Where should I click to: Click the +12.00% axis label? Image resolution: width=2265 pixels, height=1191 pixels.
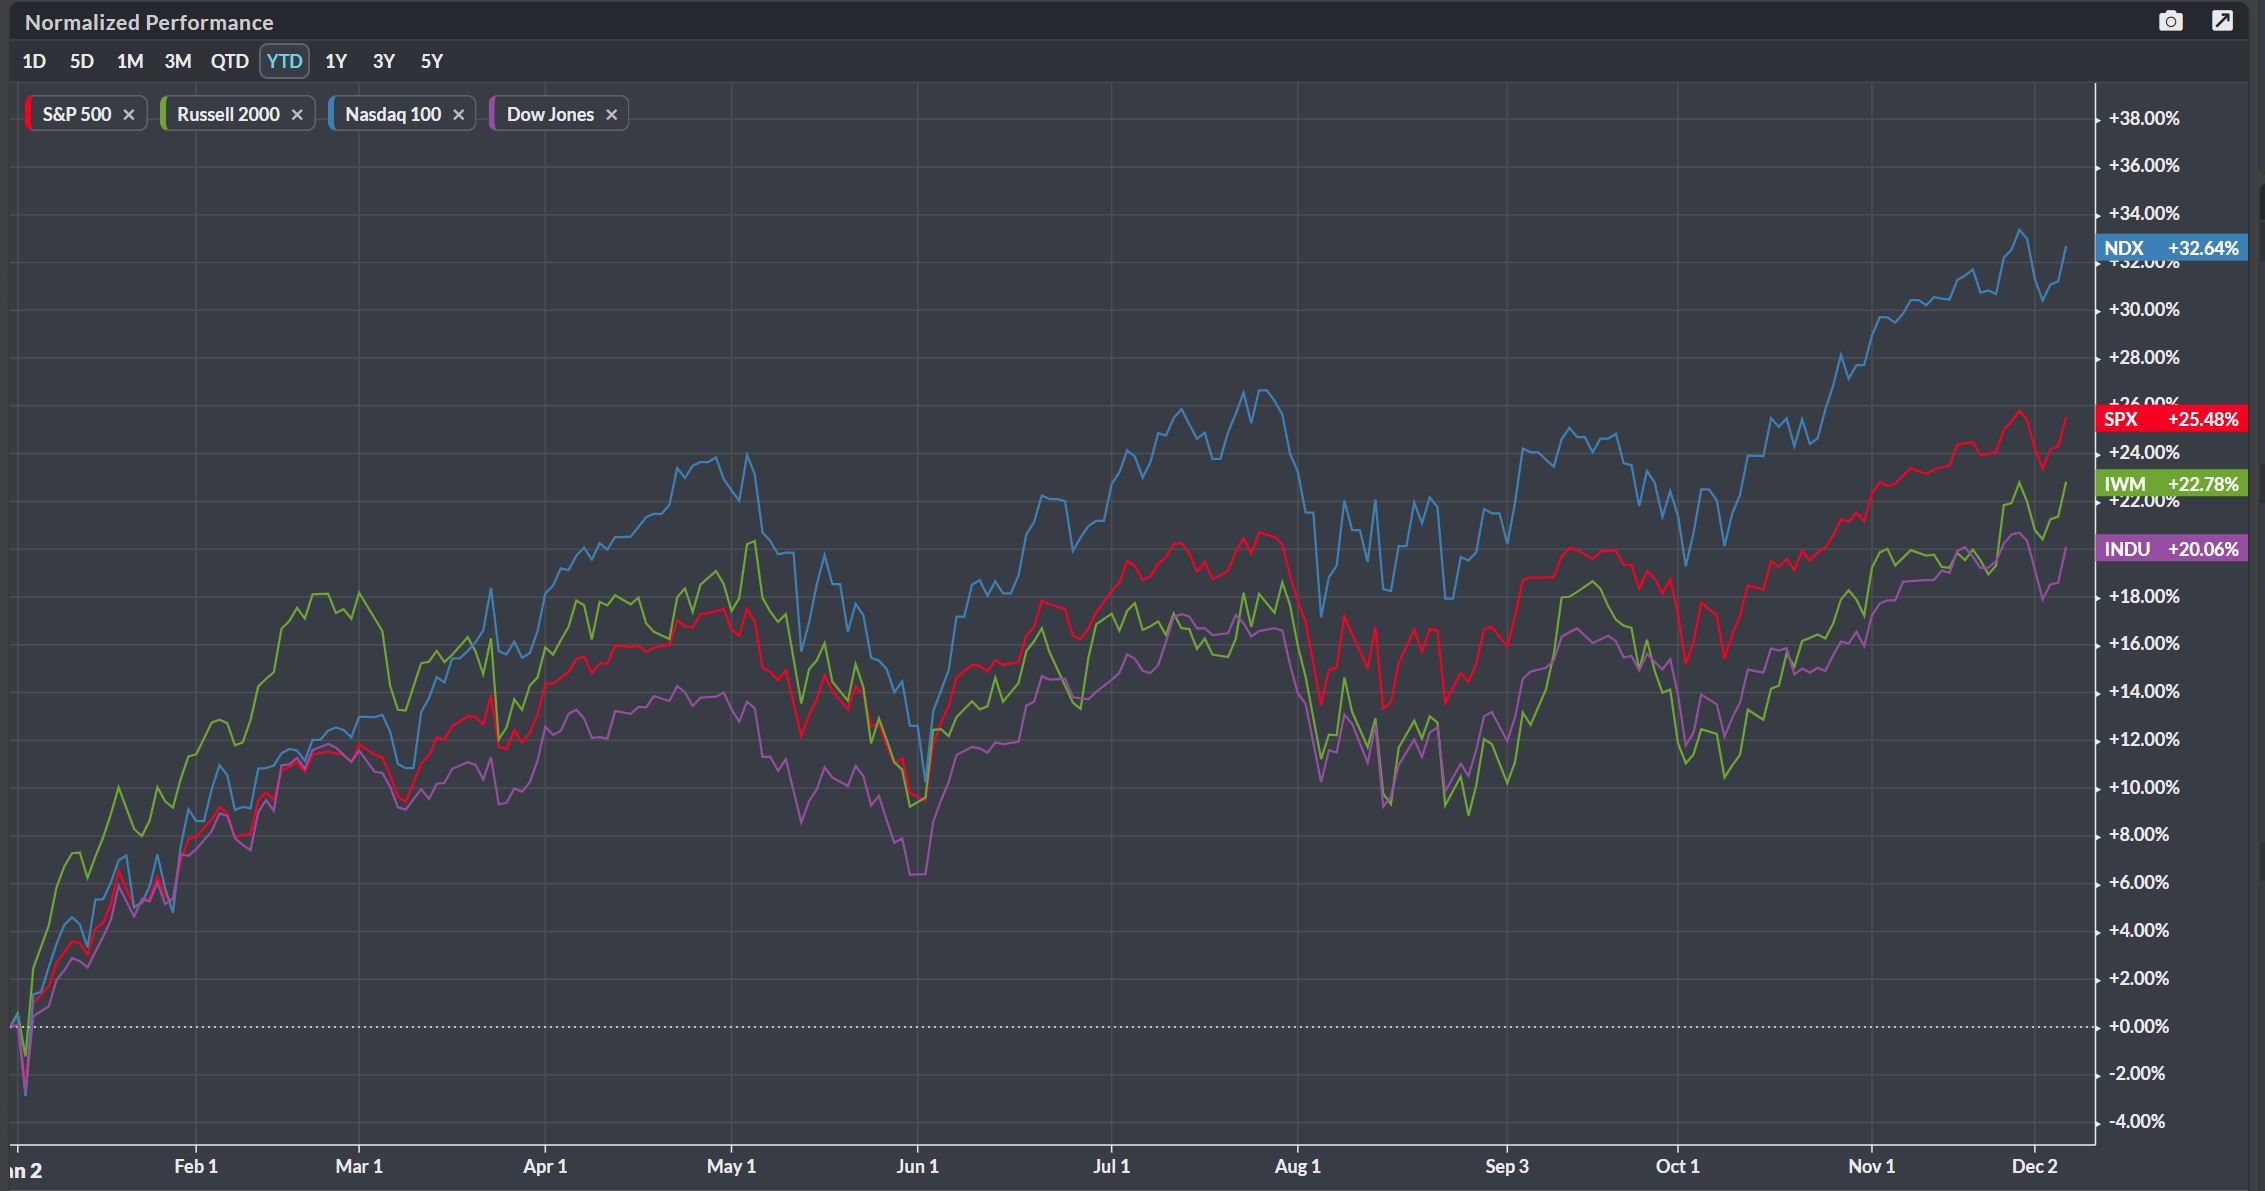[x=2144, y=739]
